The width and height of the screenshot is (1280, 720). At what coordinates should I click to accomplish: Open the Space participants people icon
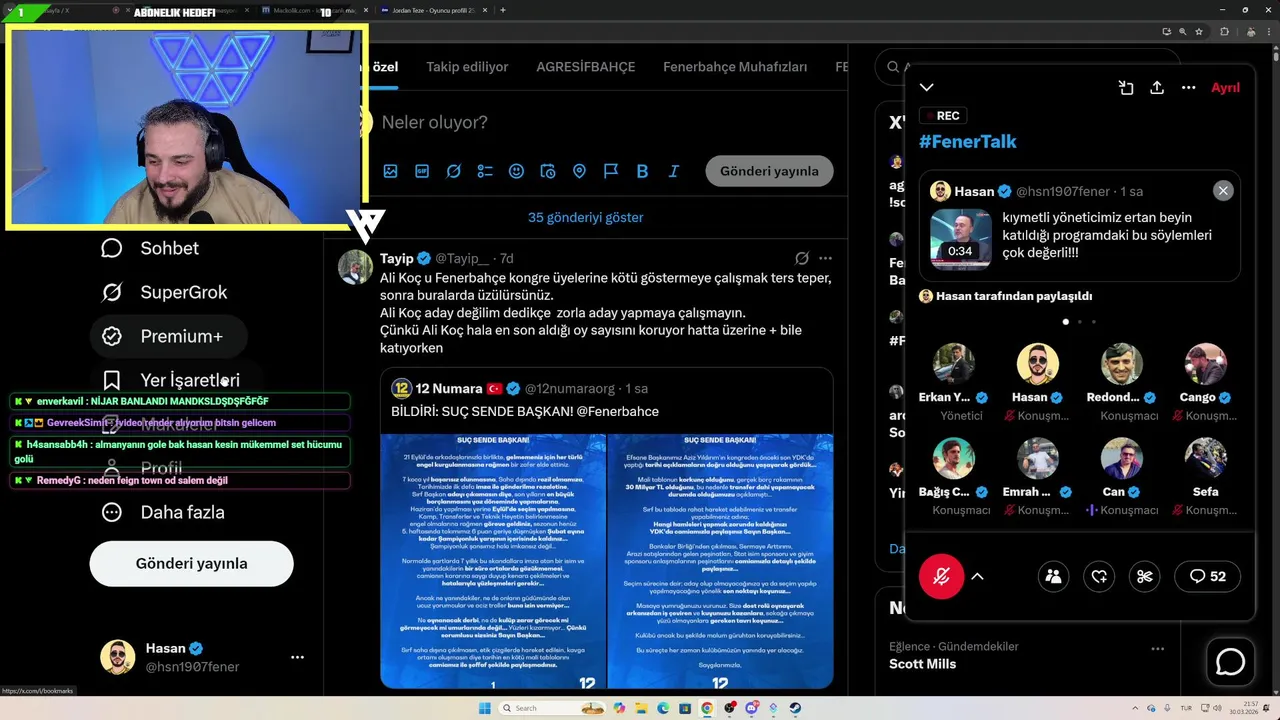1053,576
